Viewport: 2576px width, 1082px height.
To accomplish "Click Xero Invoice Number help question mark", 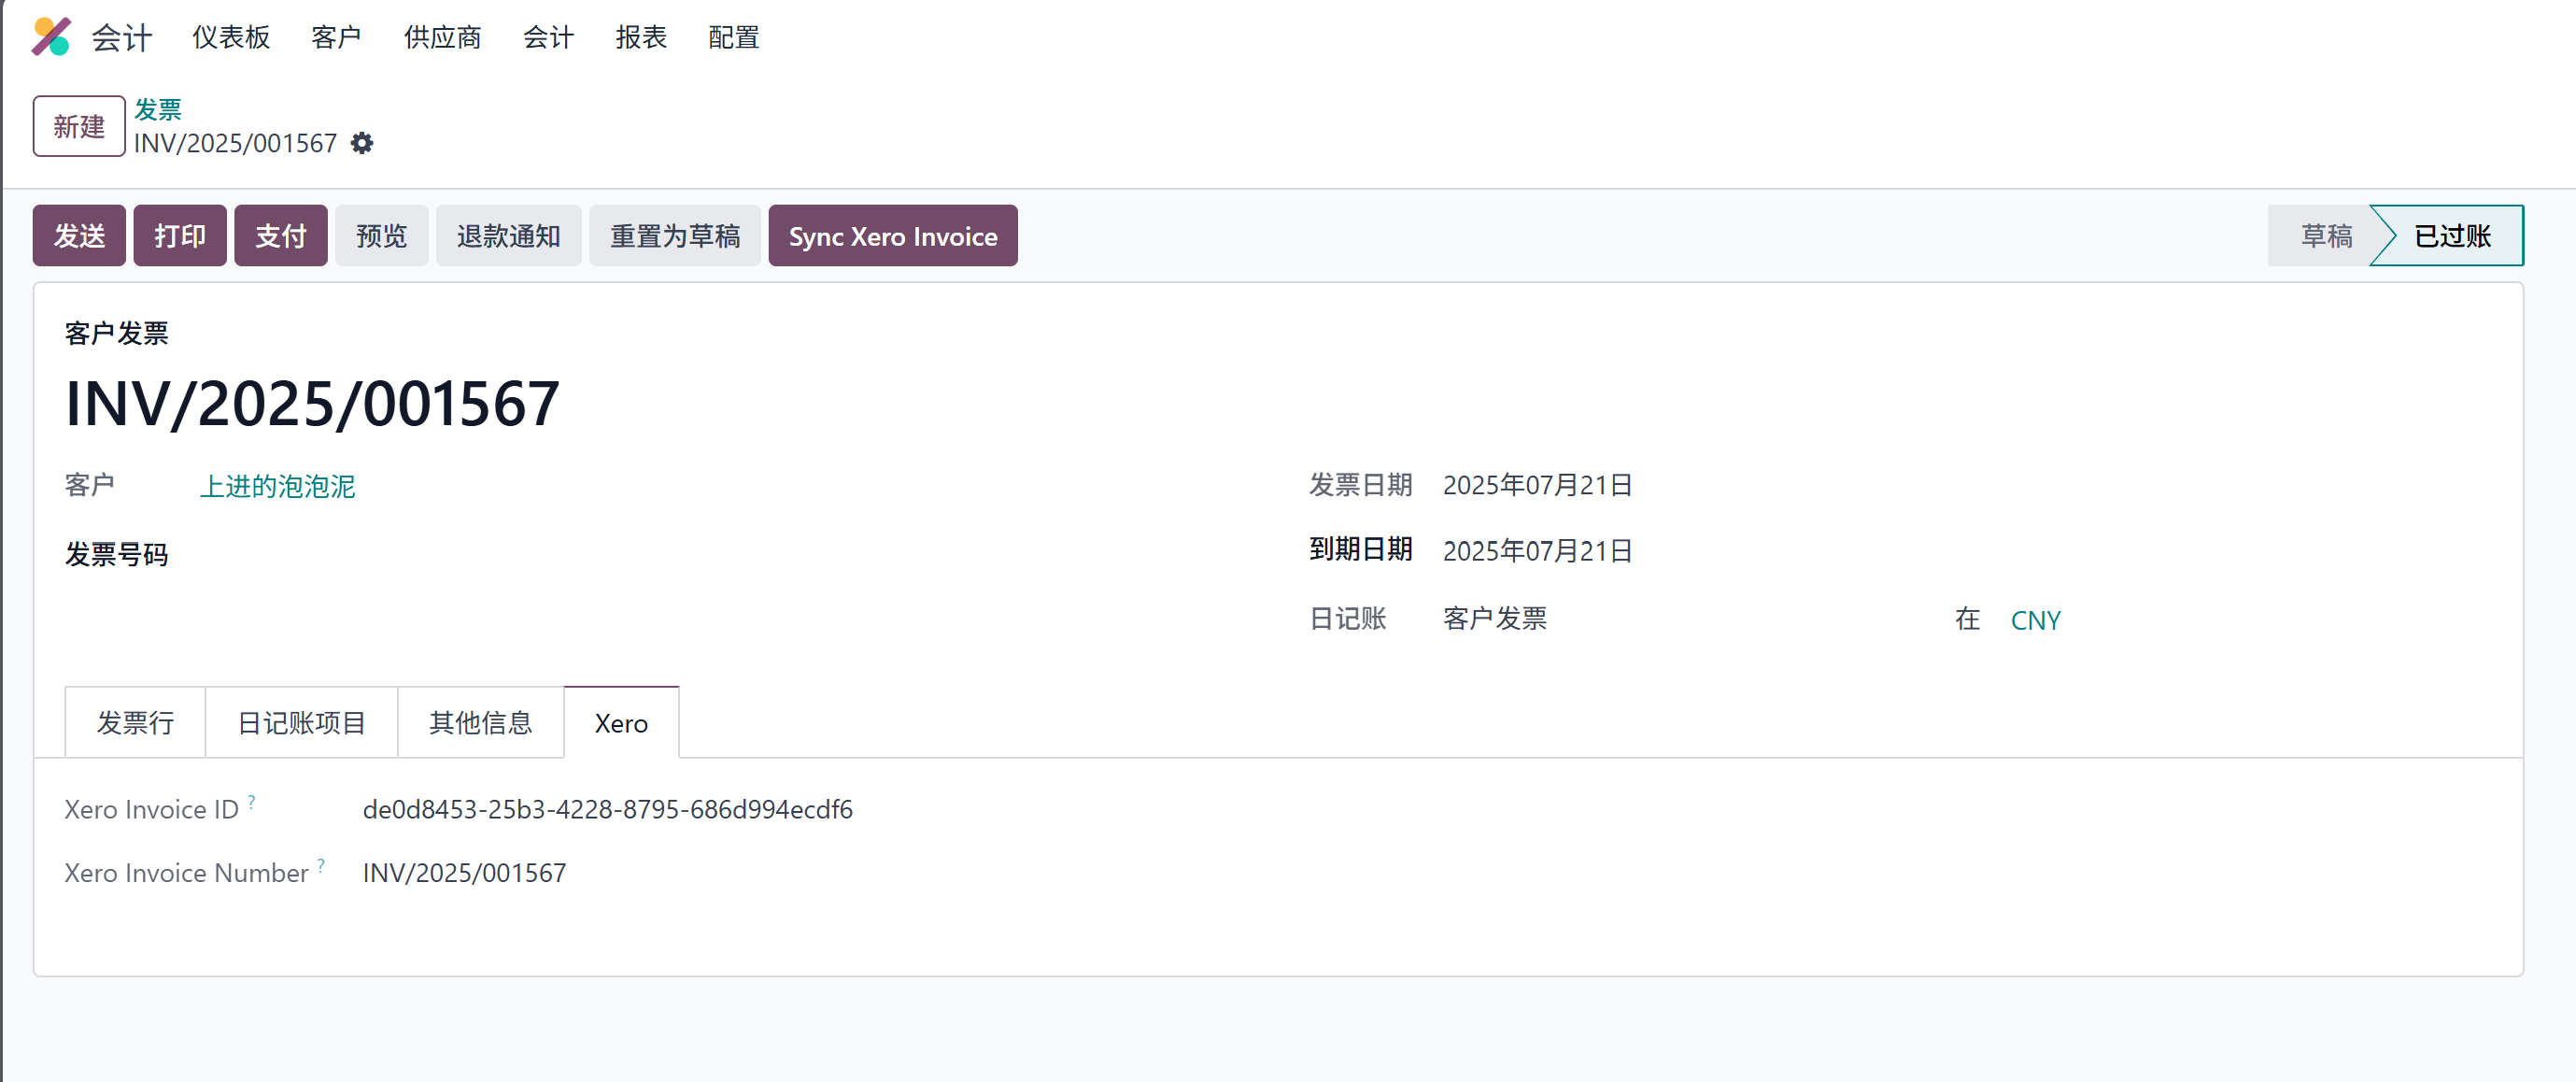I will [321, 865].
